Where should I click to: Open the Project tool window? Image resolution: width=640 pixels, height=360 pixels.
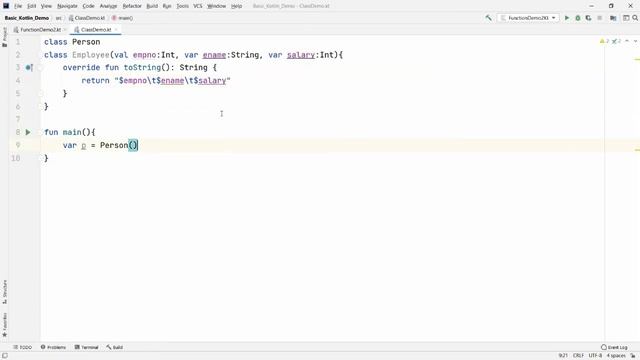point(4,37)
